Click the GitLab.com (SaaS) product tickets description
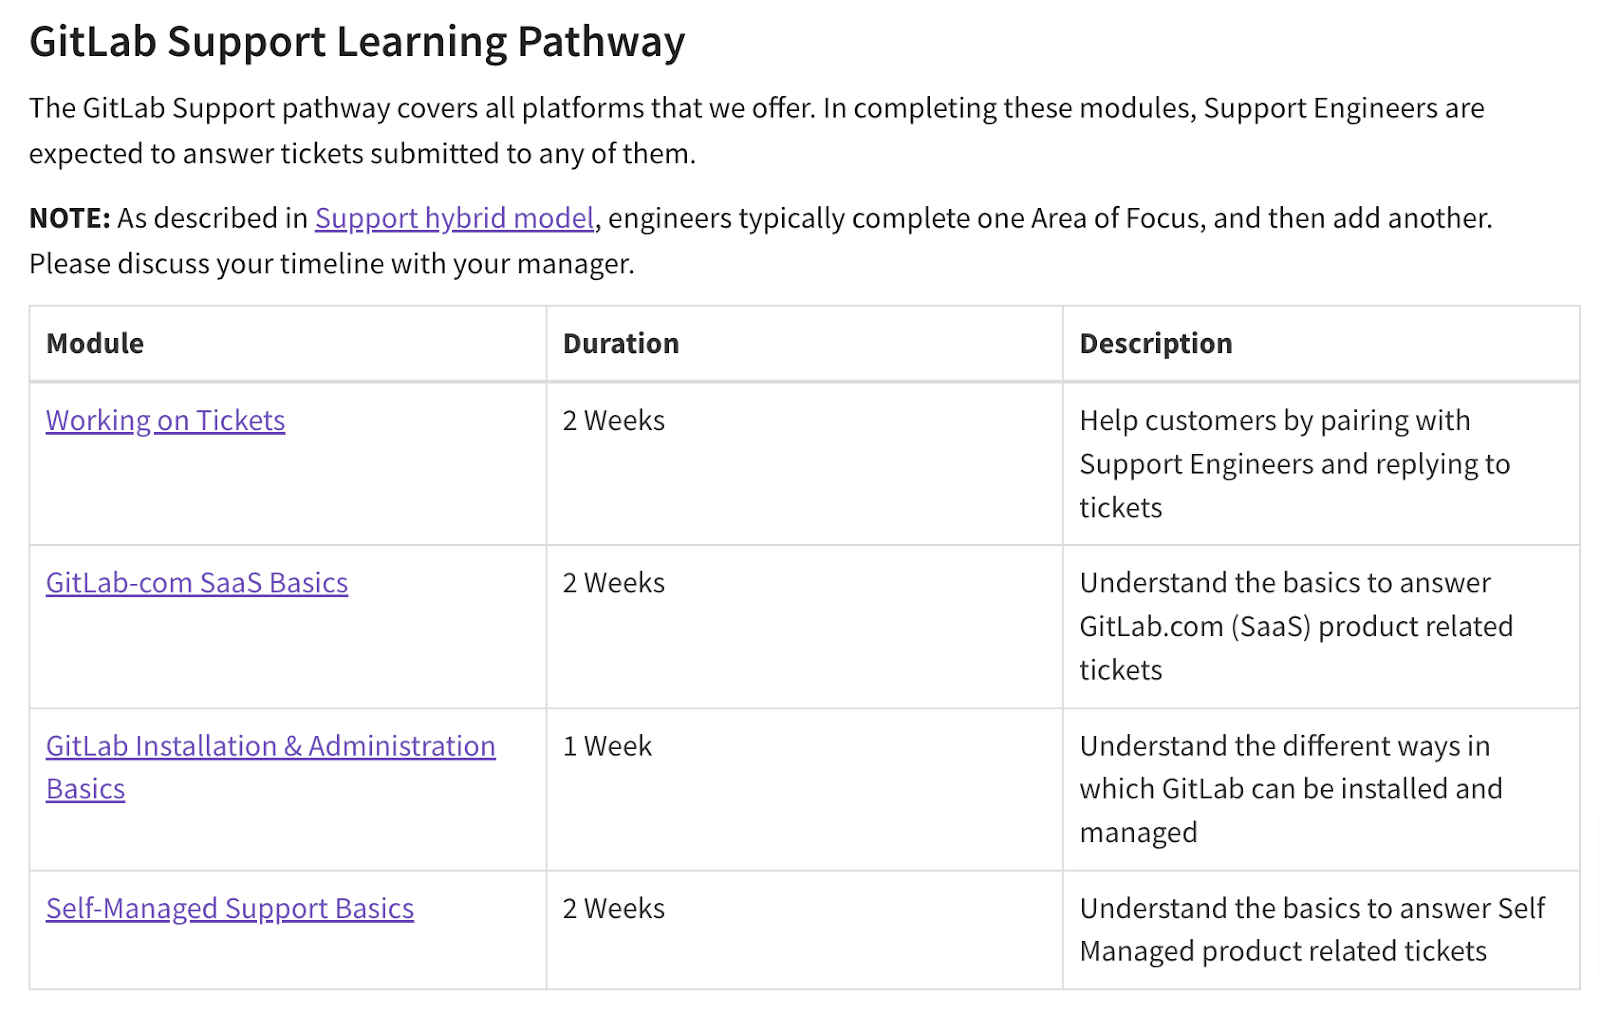The width and height of the screenshot is (1600, 1014). click(1295, 627)
